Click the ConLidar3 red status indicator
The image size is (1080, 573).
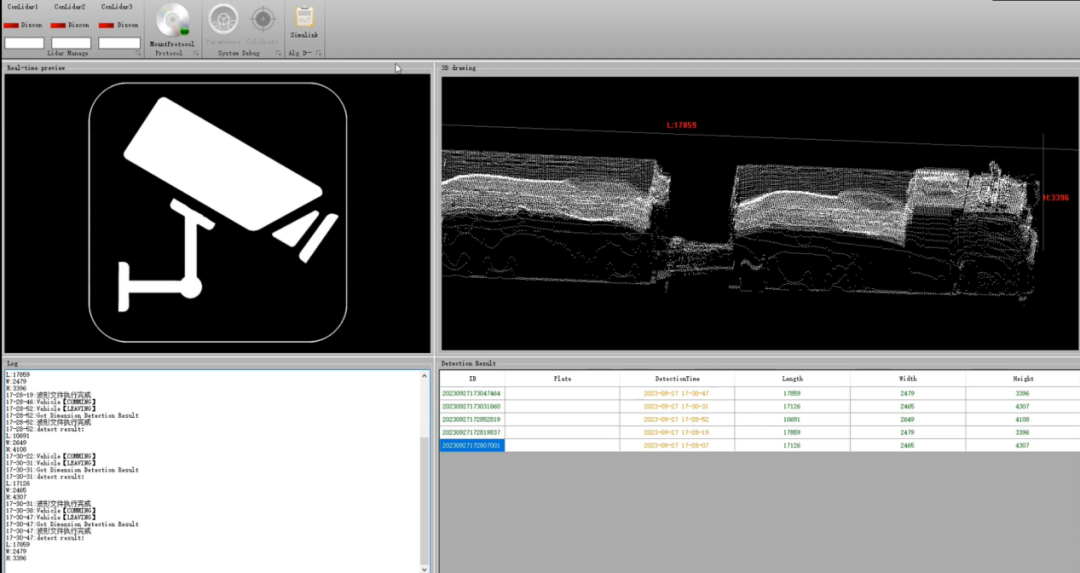coord(107,25)
